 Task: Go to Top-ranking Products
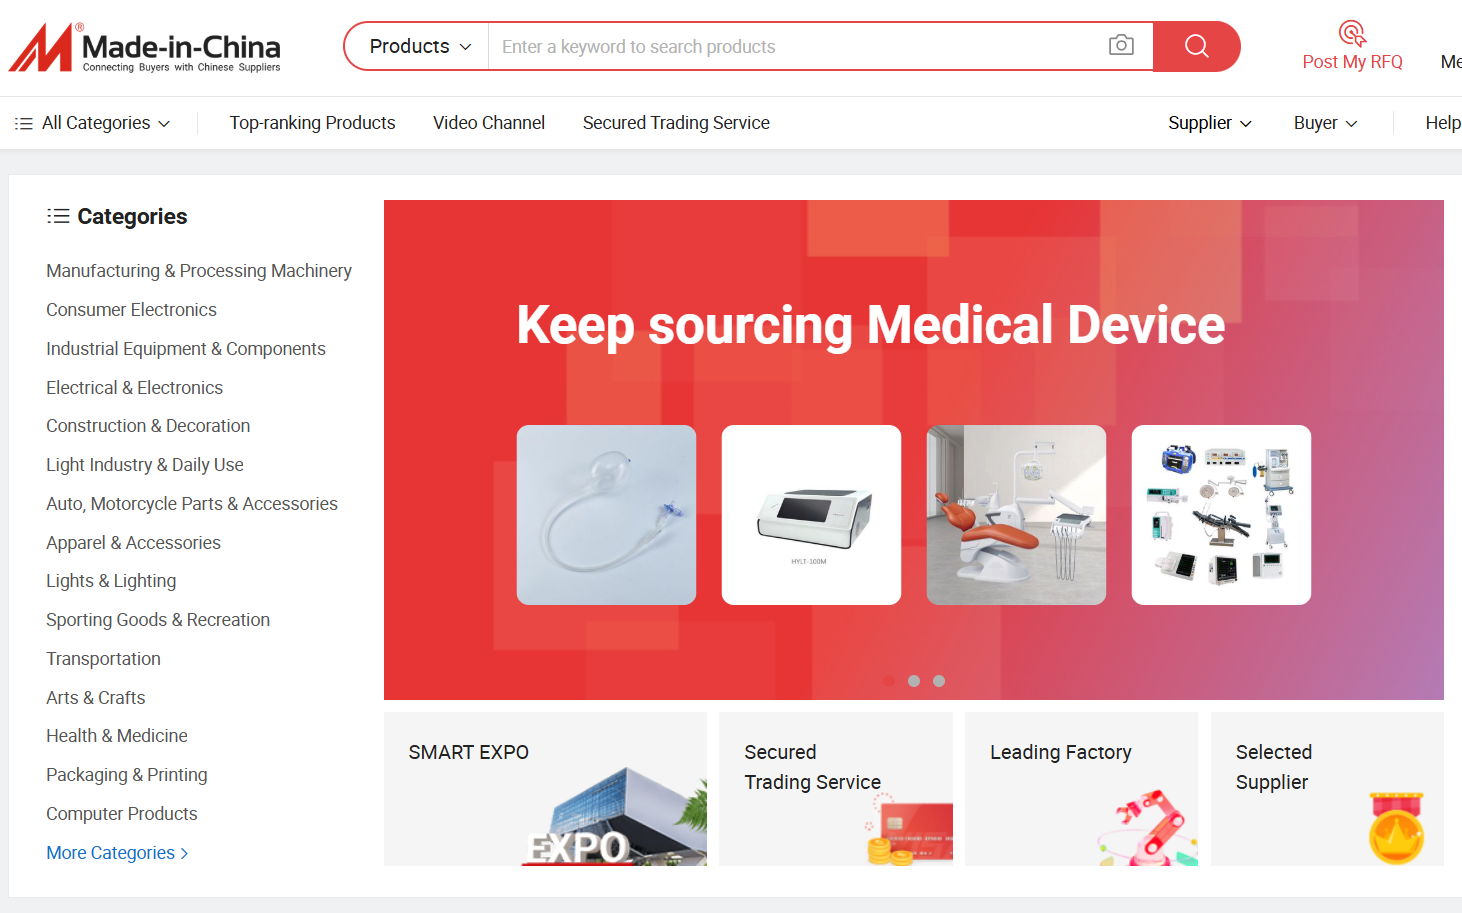coord(313,123)
